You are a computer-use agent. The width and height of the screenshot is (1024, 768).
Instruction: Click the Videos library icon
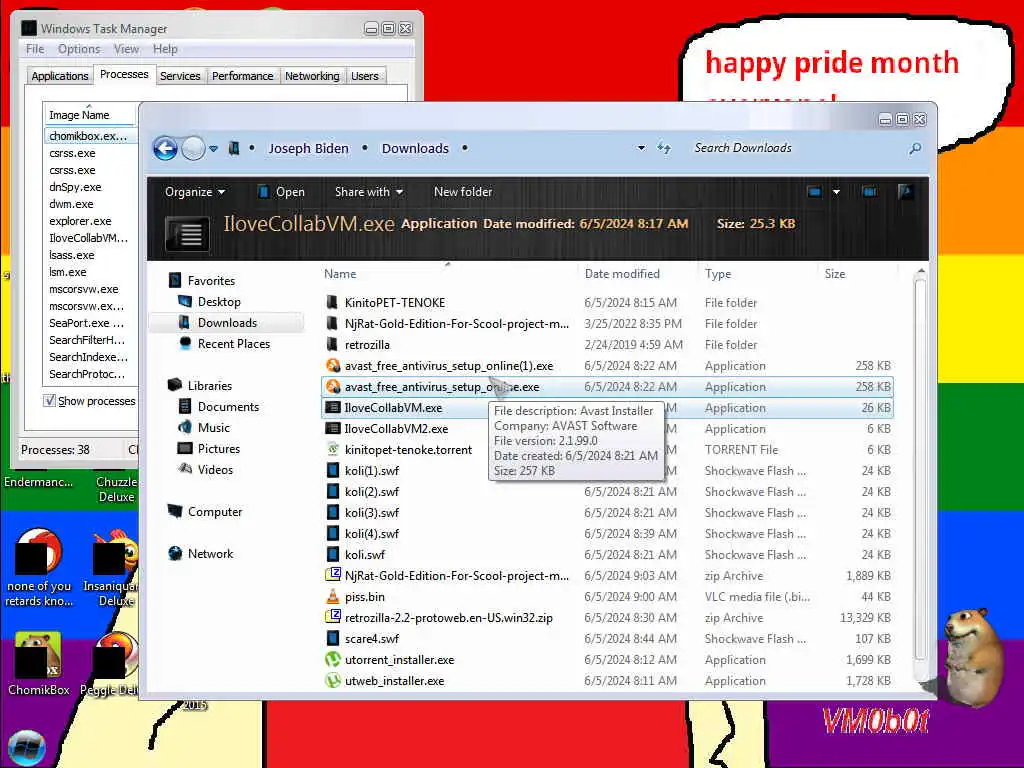coord(185,470)
